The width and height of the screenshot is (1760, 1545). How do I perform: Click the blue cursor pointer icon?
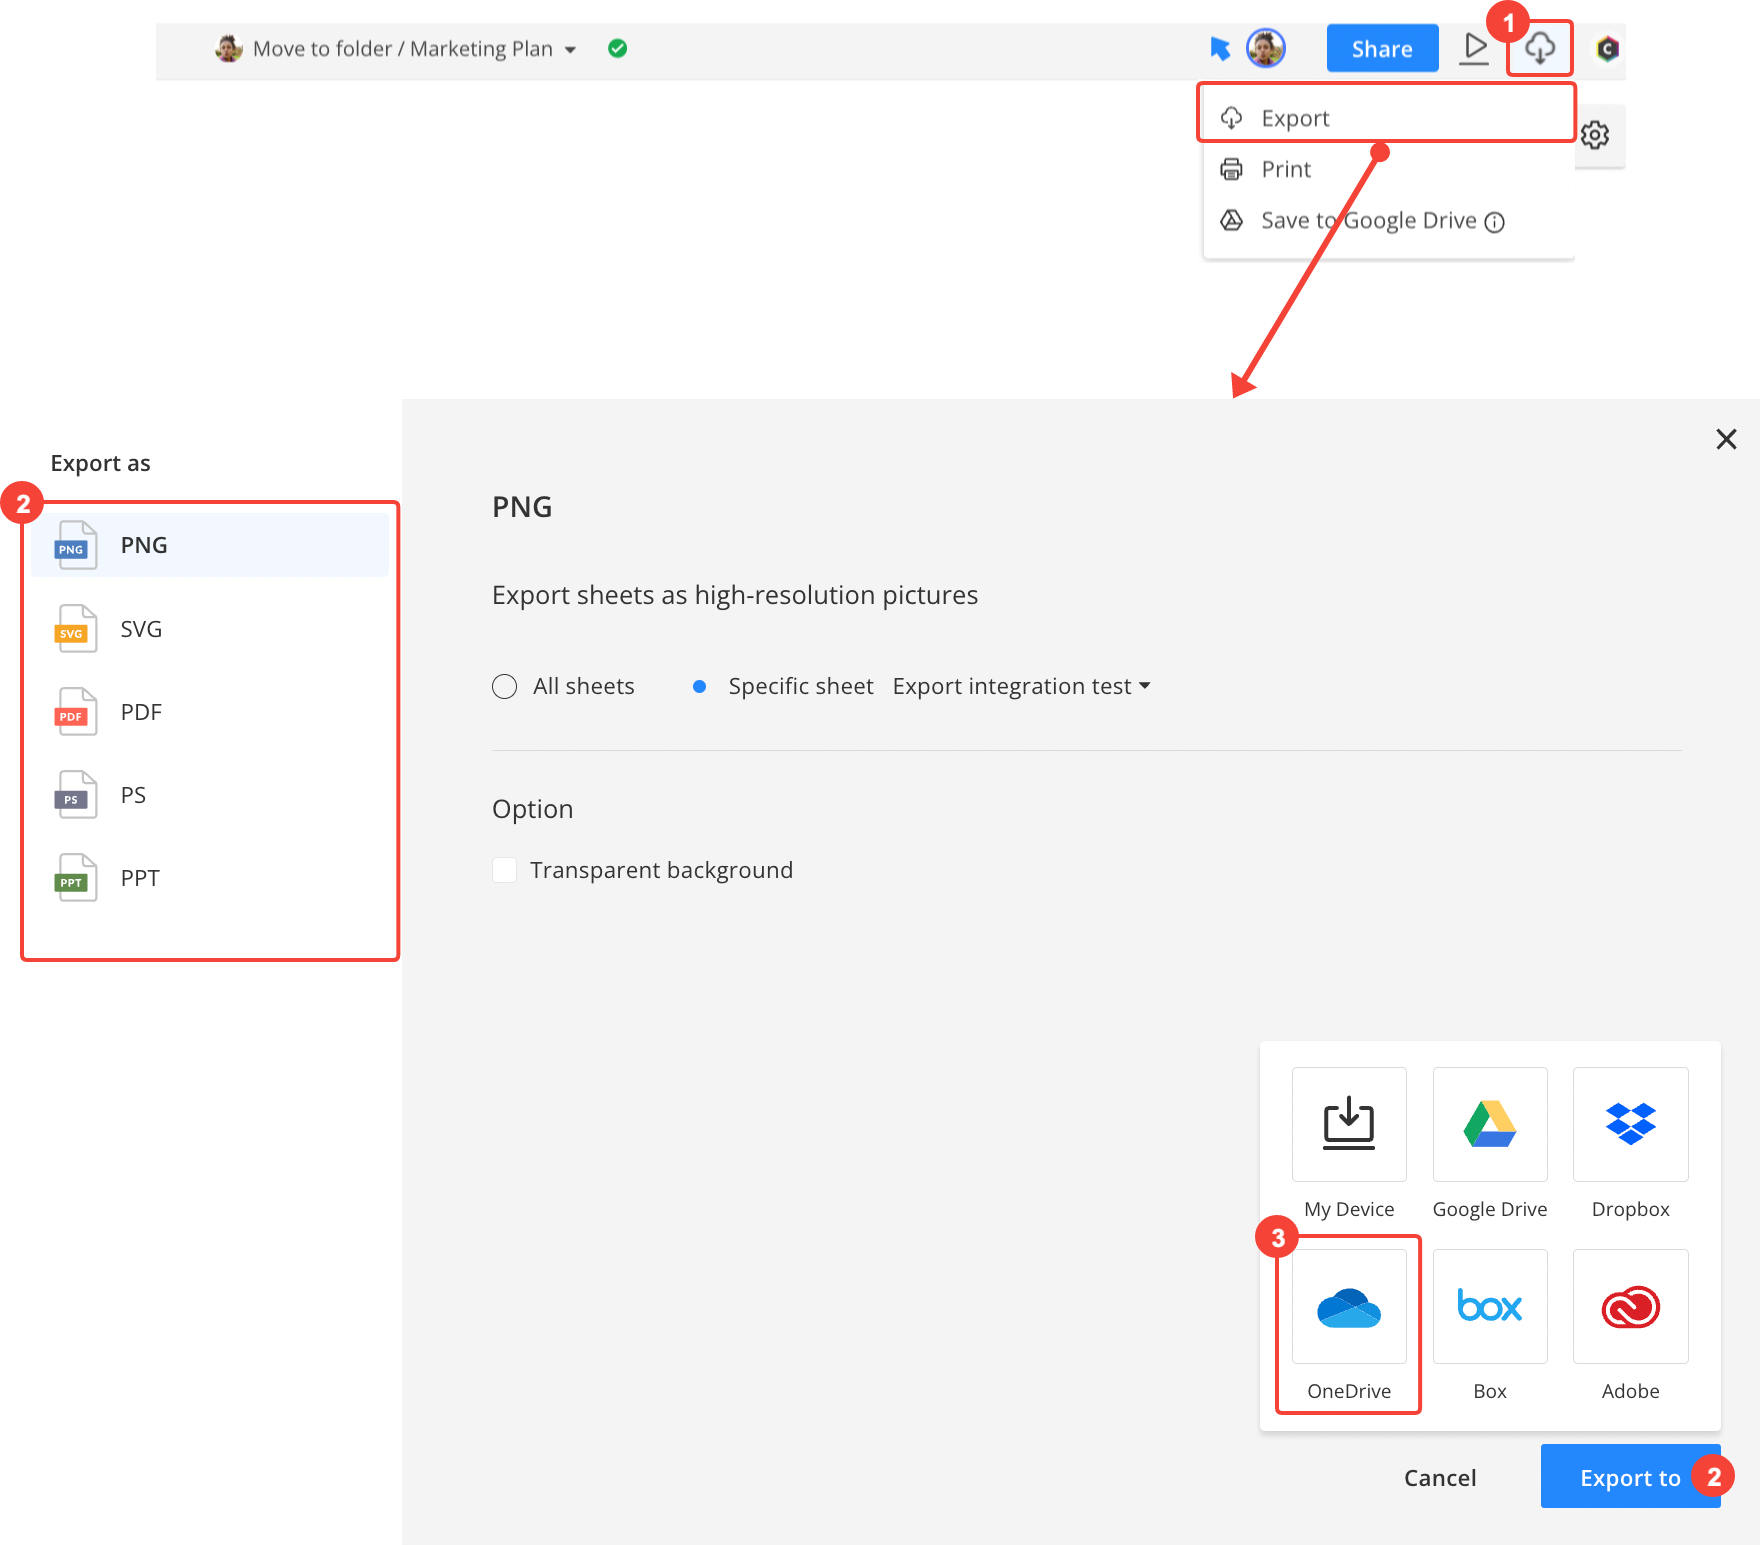pos(1220,48)
